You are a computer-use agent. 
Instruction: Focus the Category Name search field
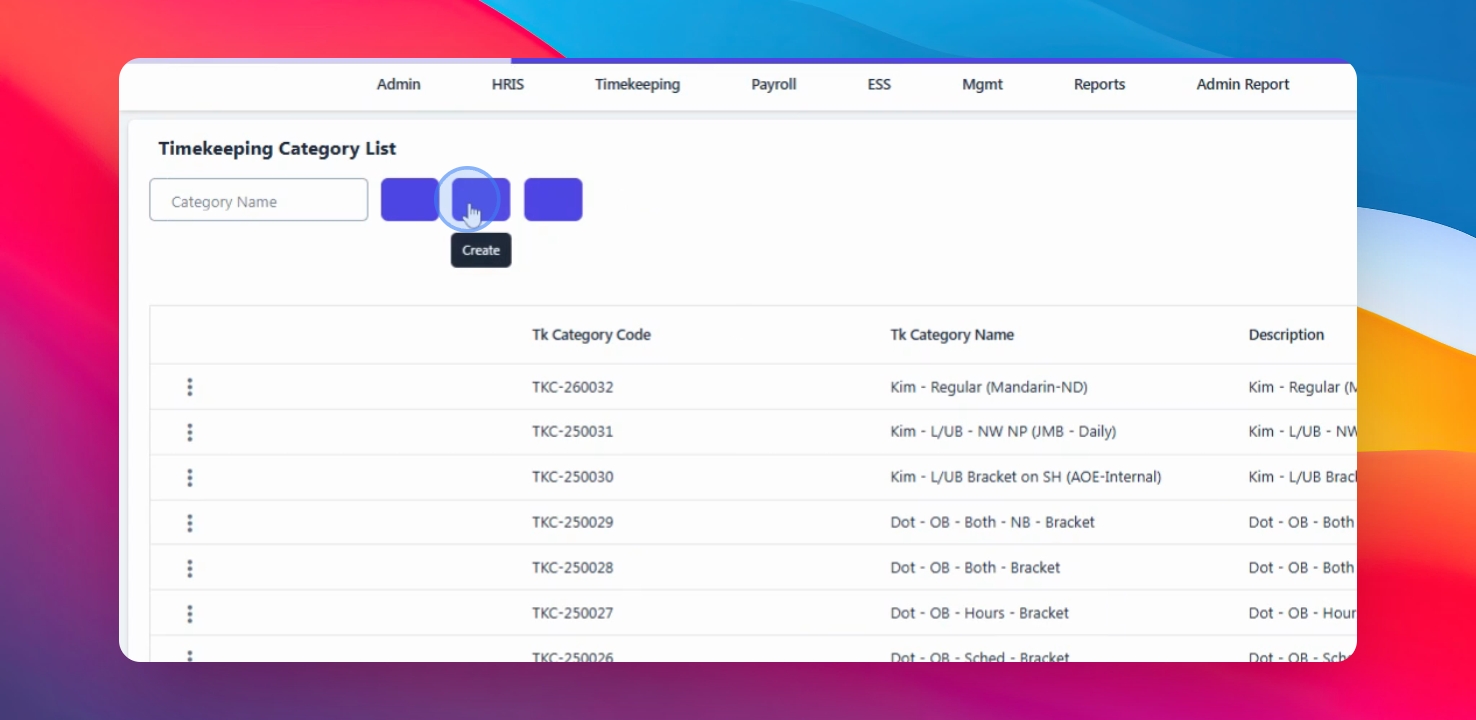point(259,200)
